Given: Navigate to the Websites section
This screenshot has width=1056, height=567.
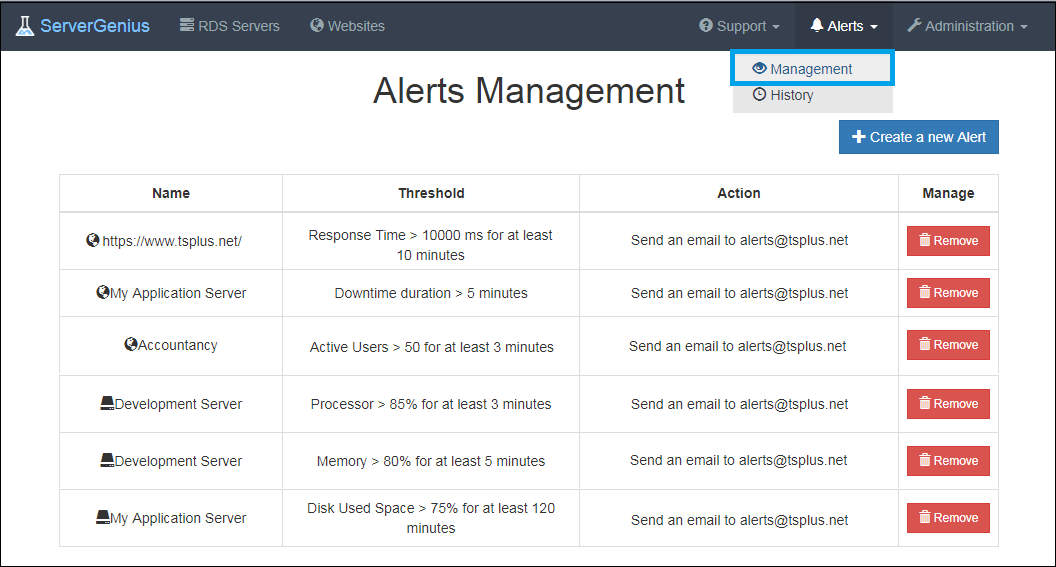Looking at the screenshot, I should [347, 26].
